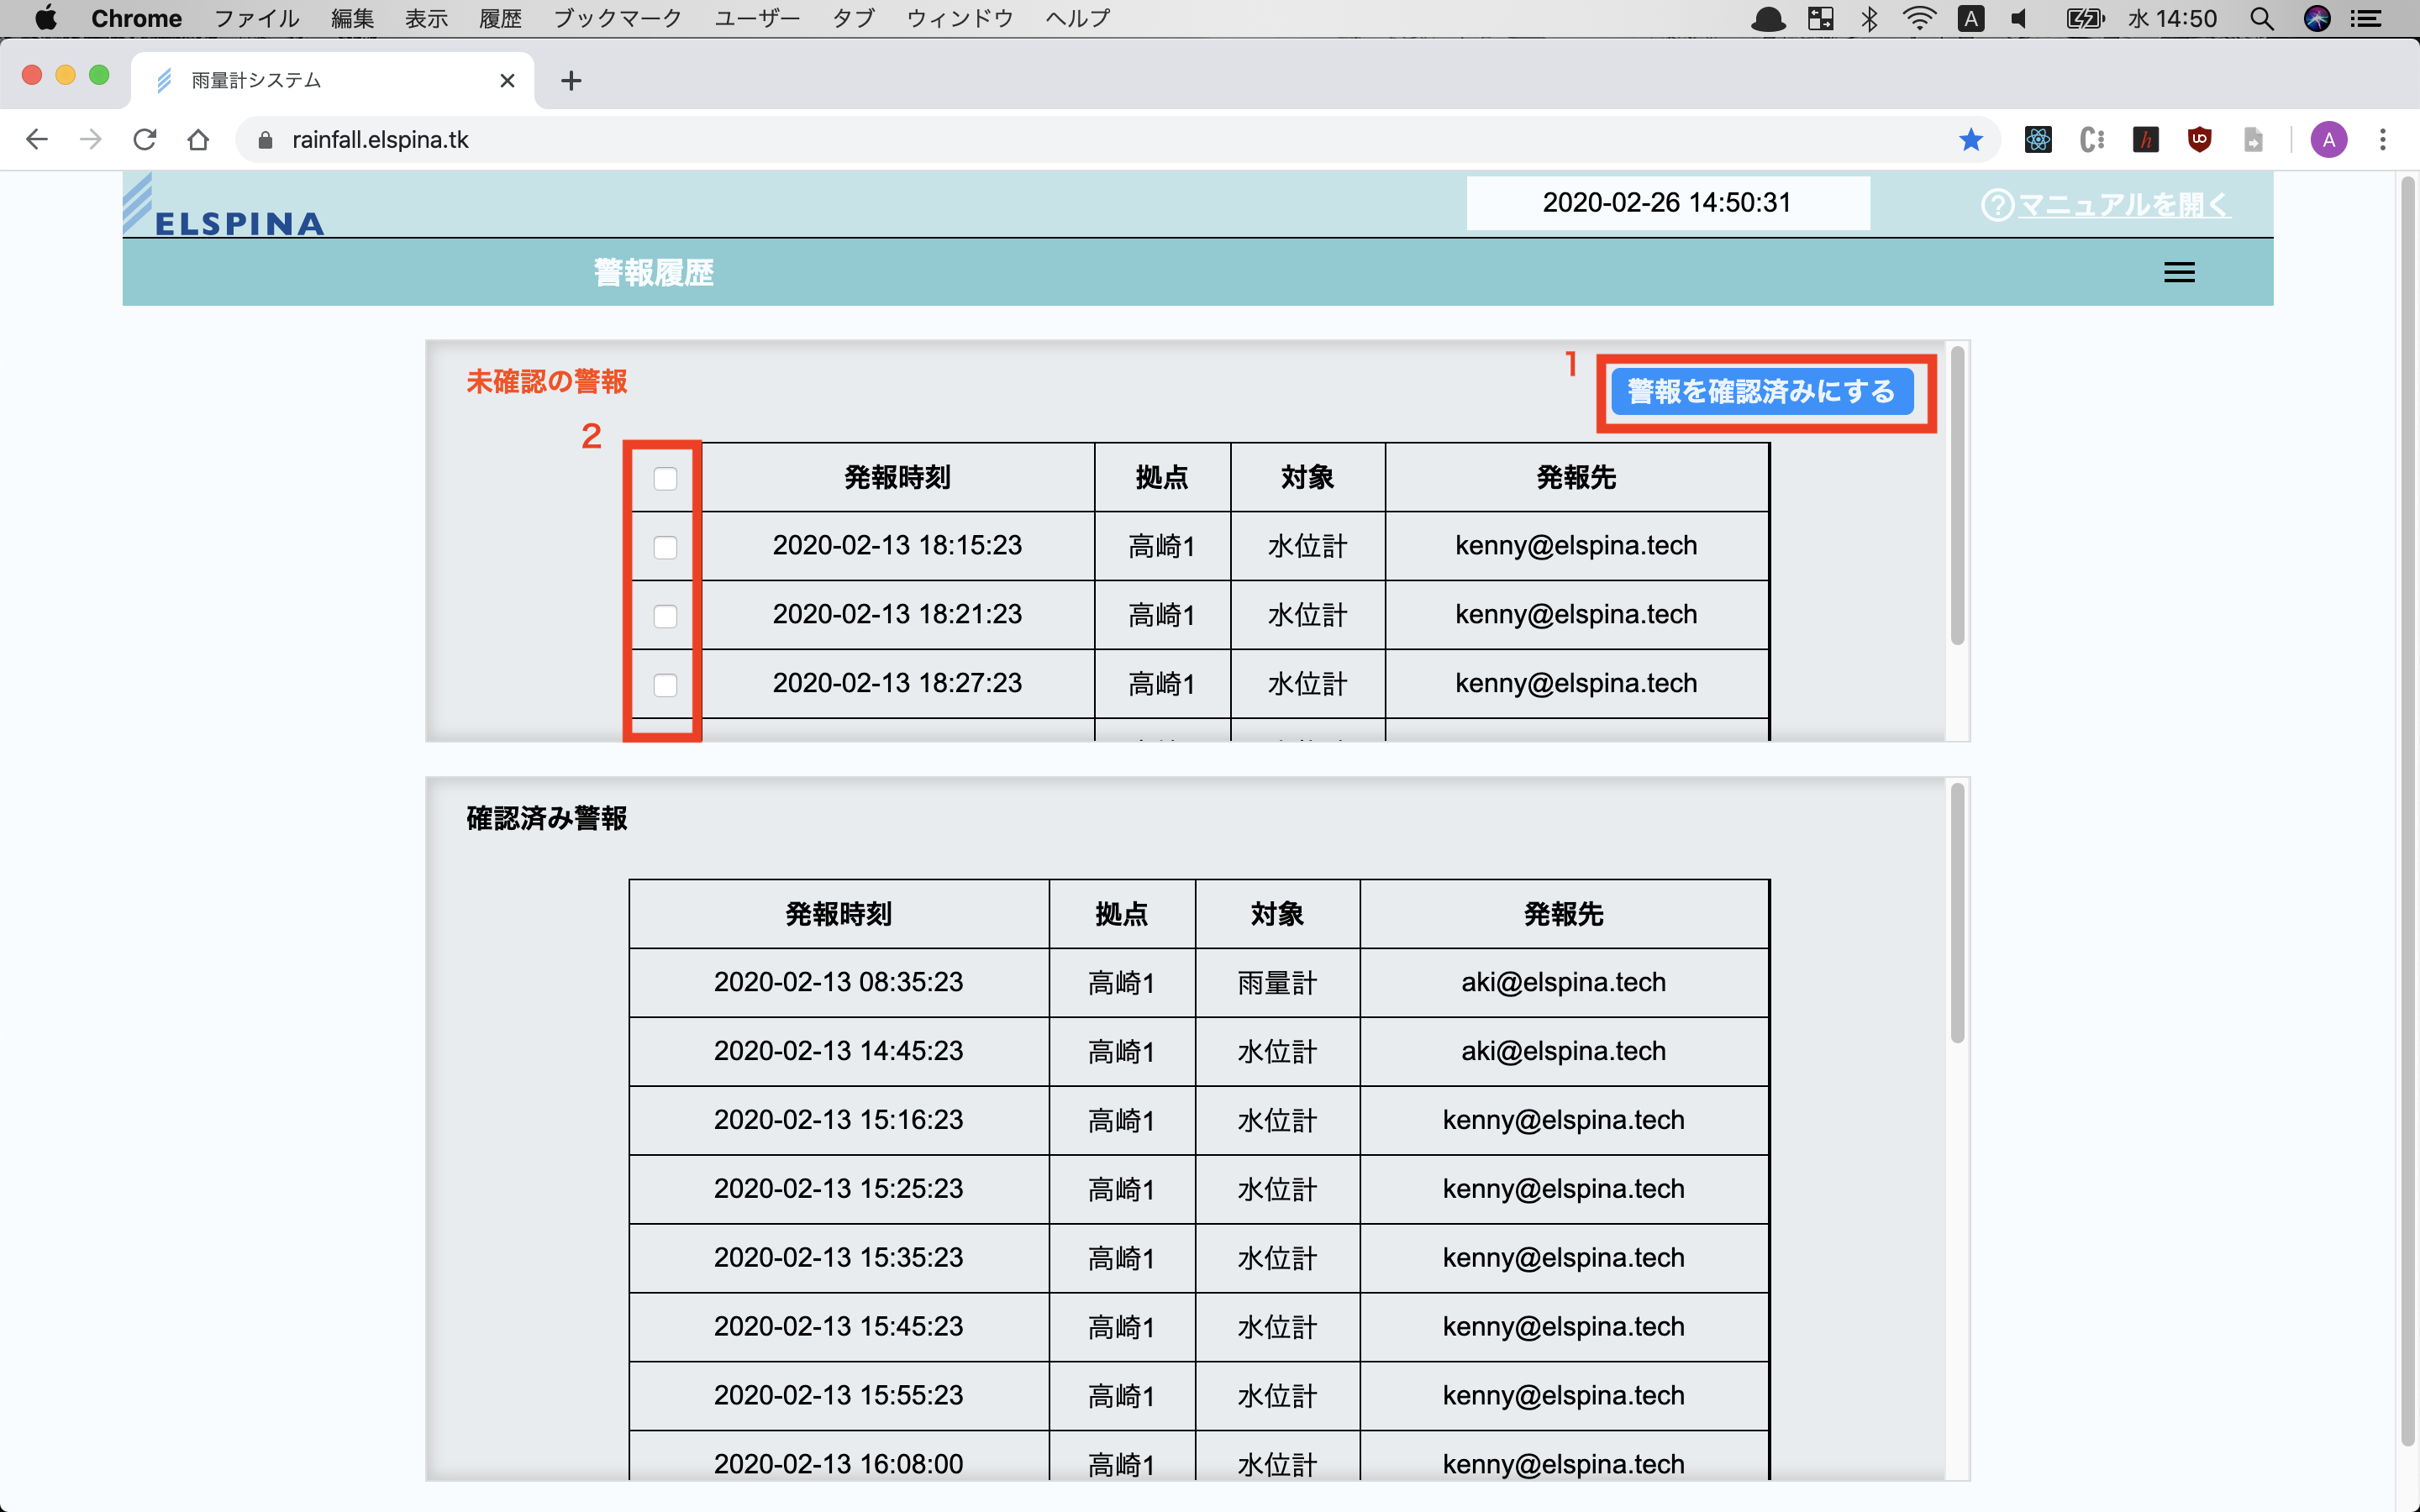Viewport: 2420px width, 1512px height.
Task: Open the hamburger navigation menu
Action: point(2179,272)
